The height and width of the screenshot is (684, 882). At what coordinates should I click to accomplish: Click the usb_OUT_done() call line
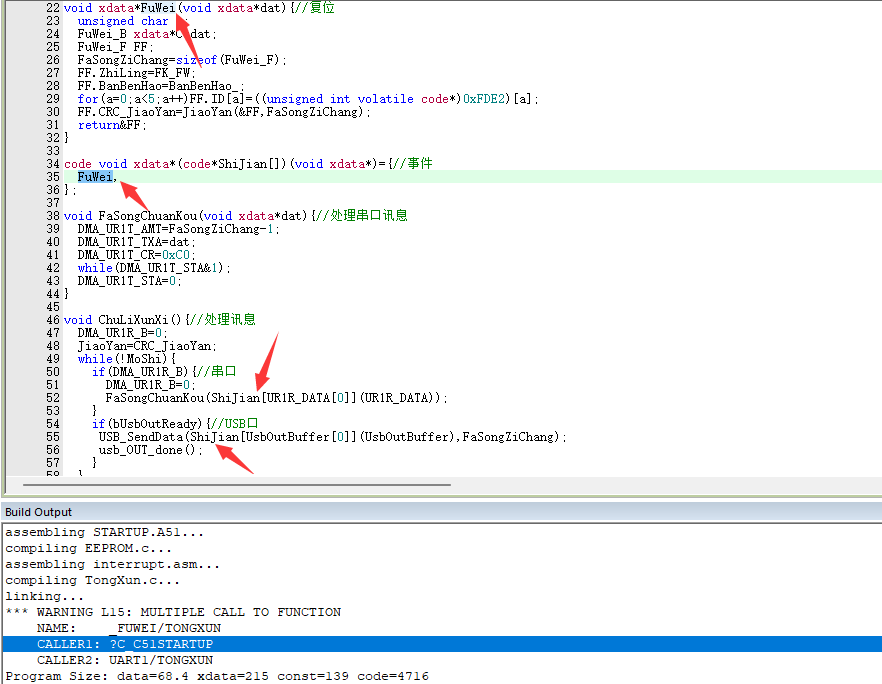(x=150, y=449)
